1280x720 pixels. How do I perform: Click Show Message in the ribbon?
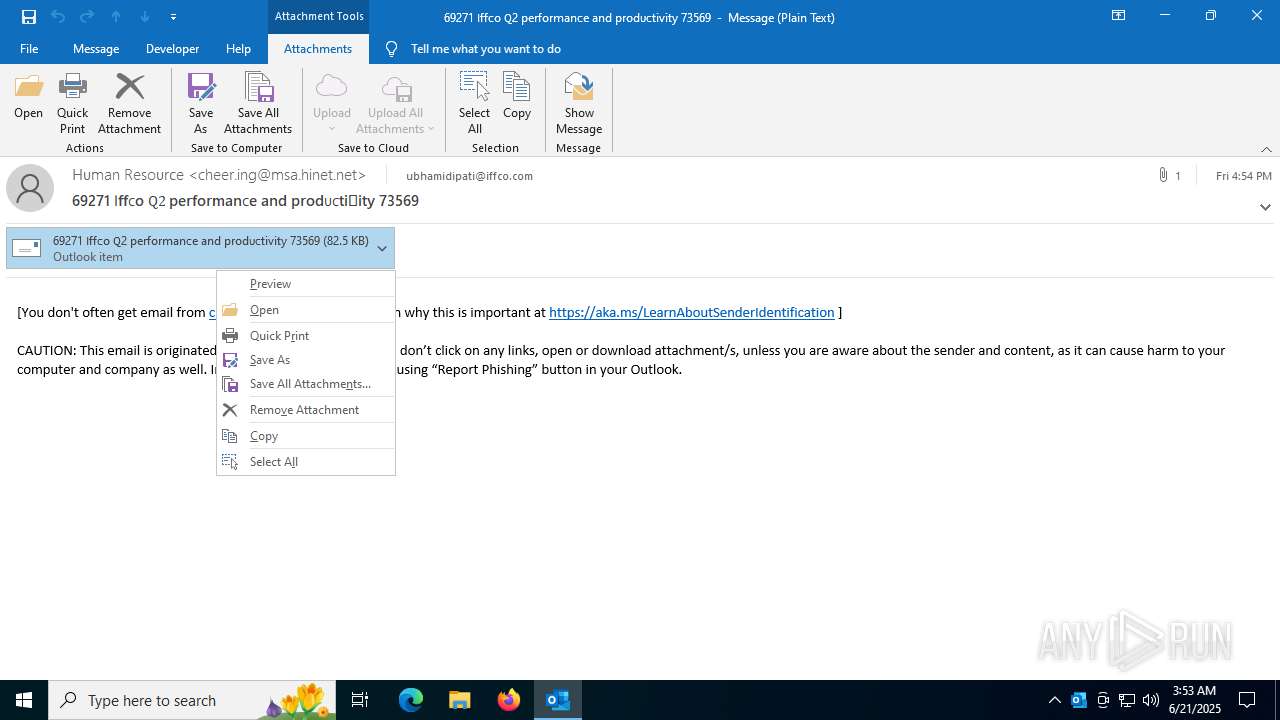579,104
